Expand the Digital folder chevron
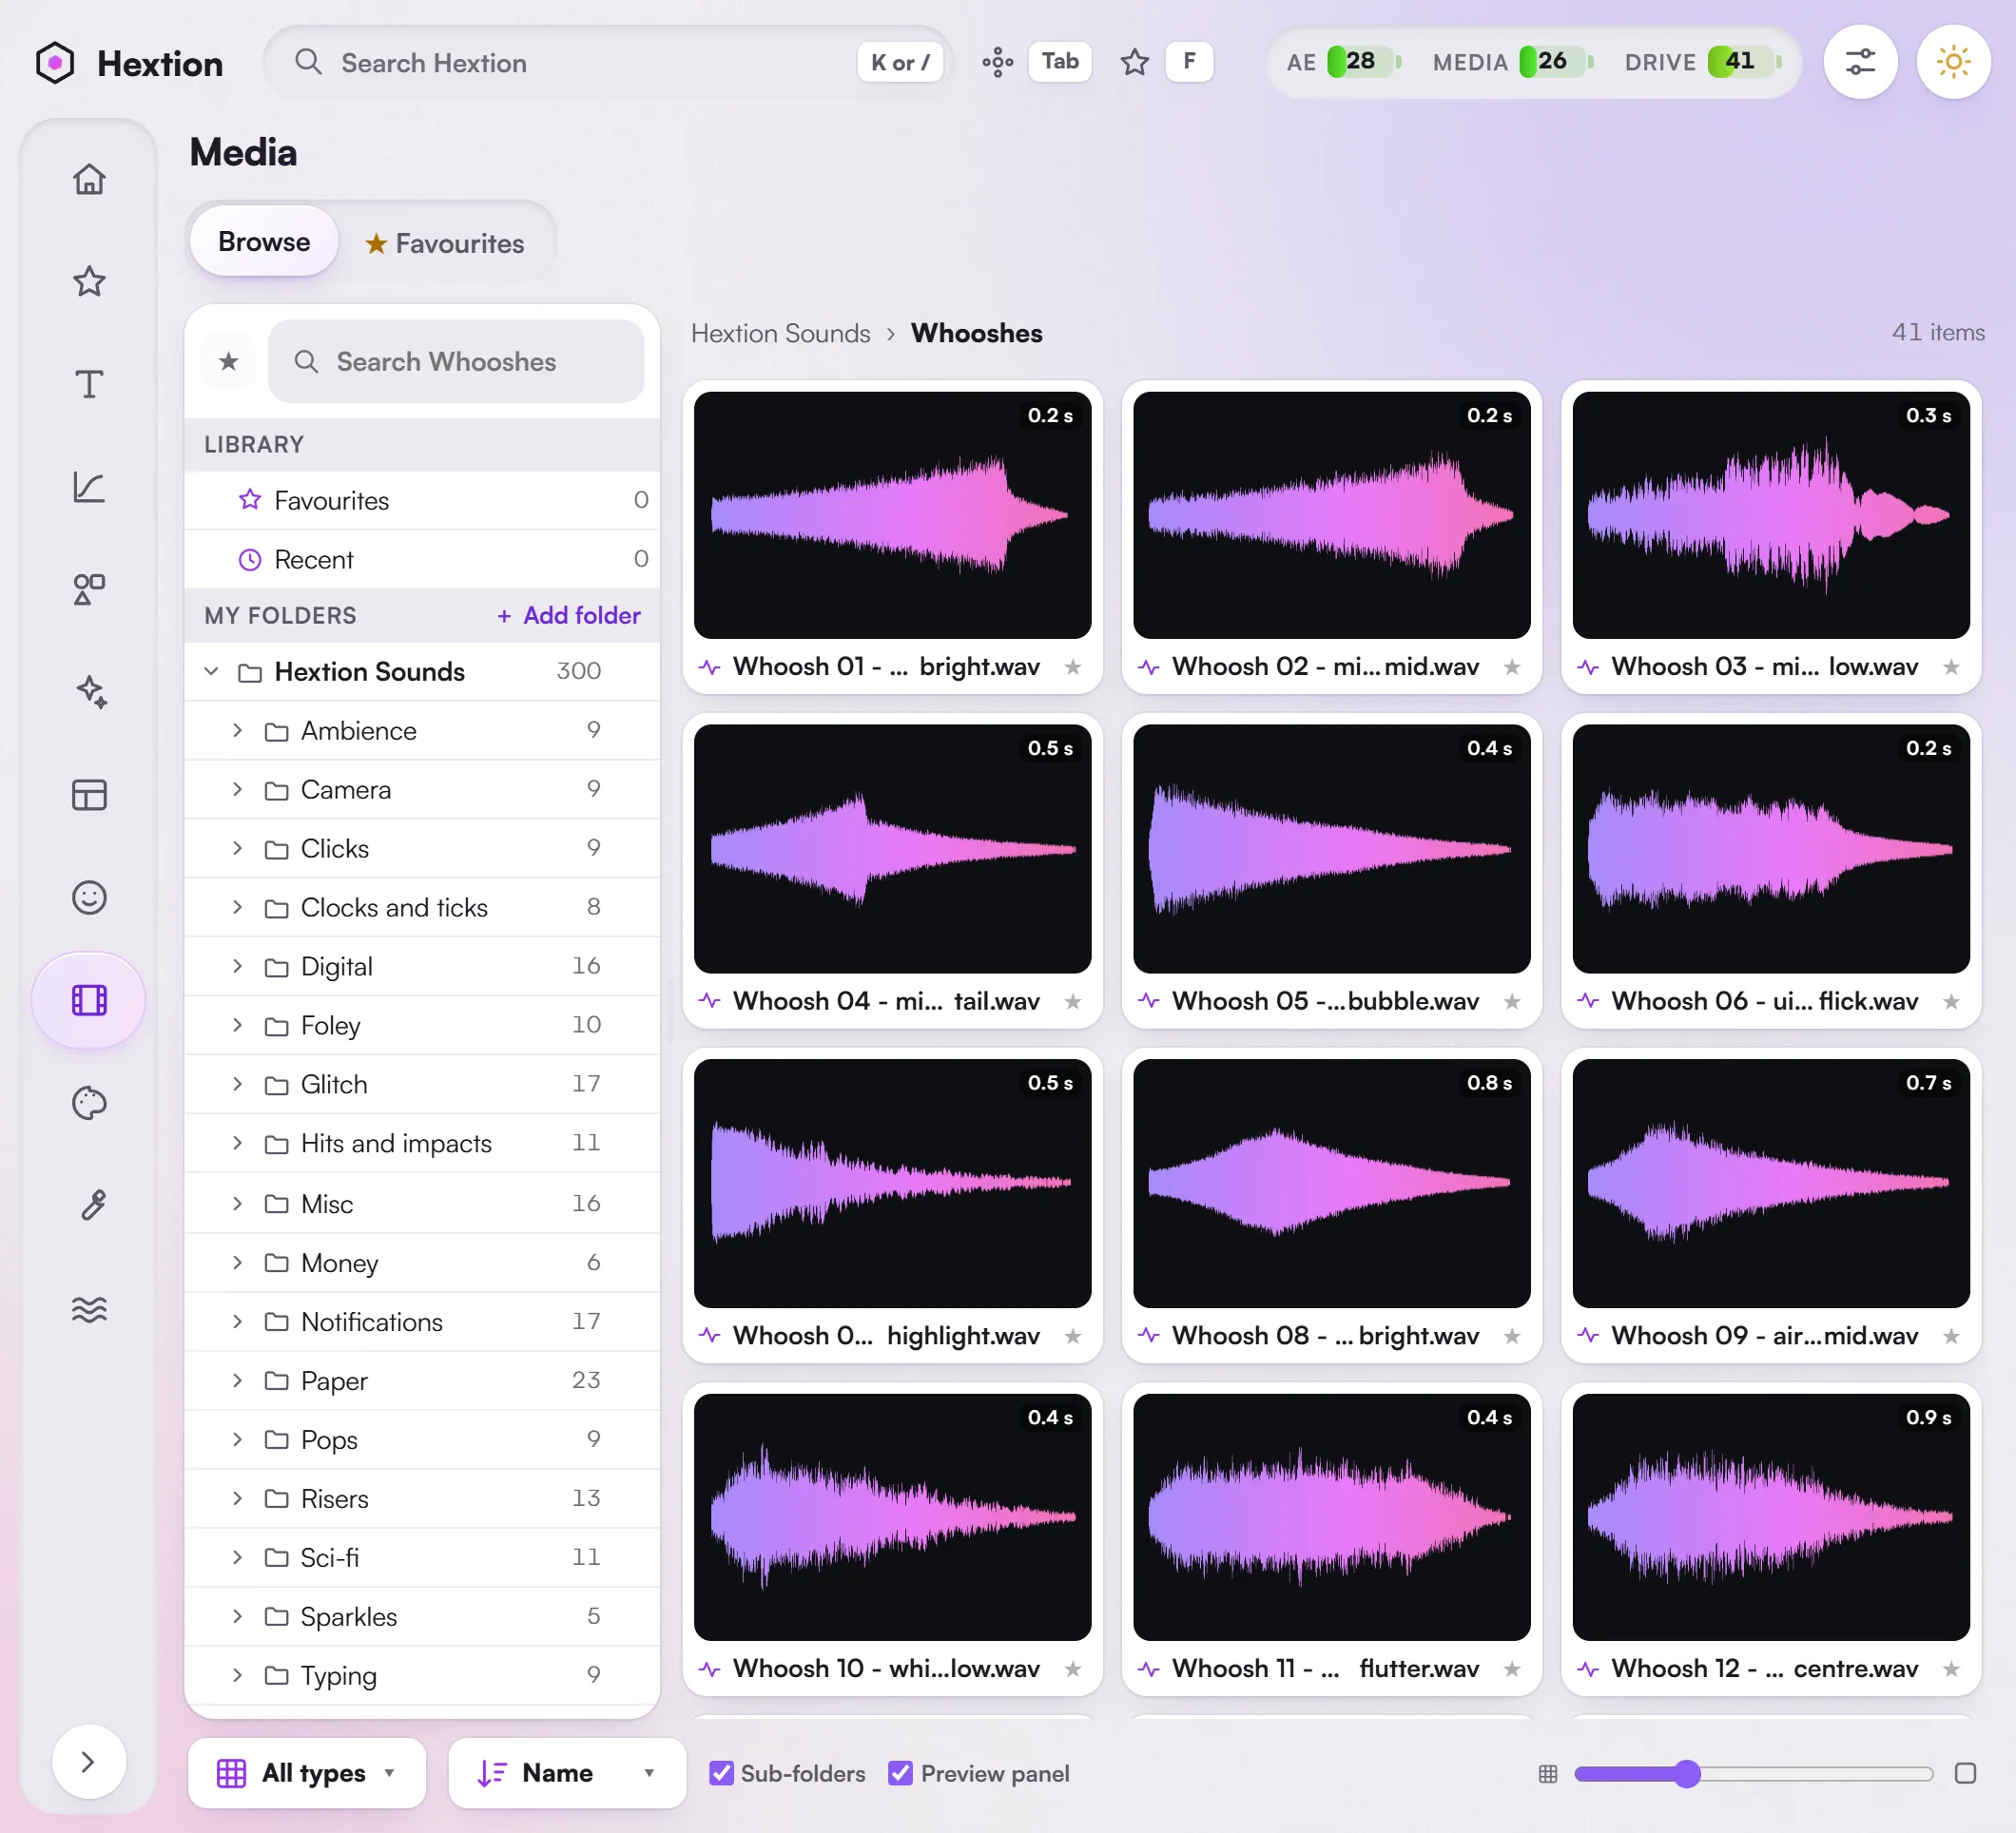Viewport: 2016px width, 1833px height. tap(237, 966)
